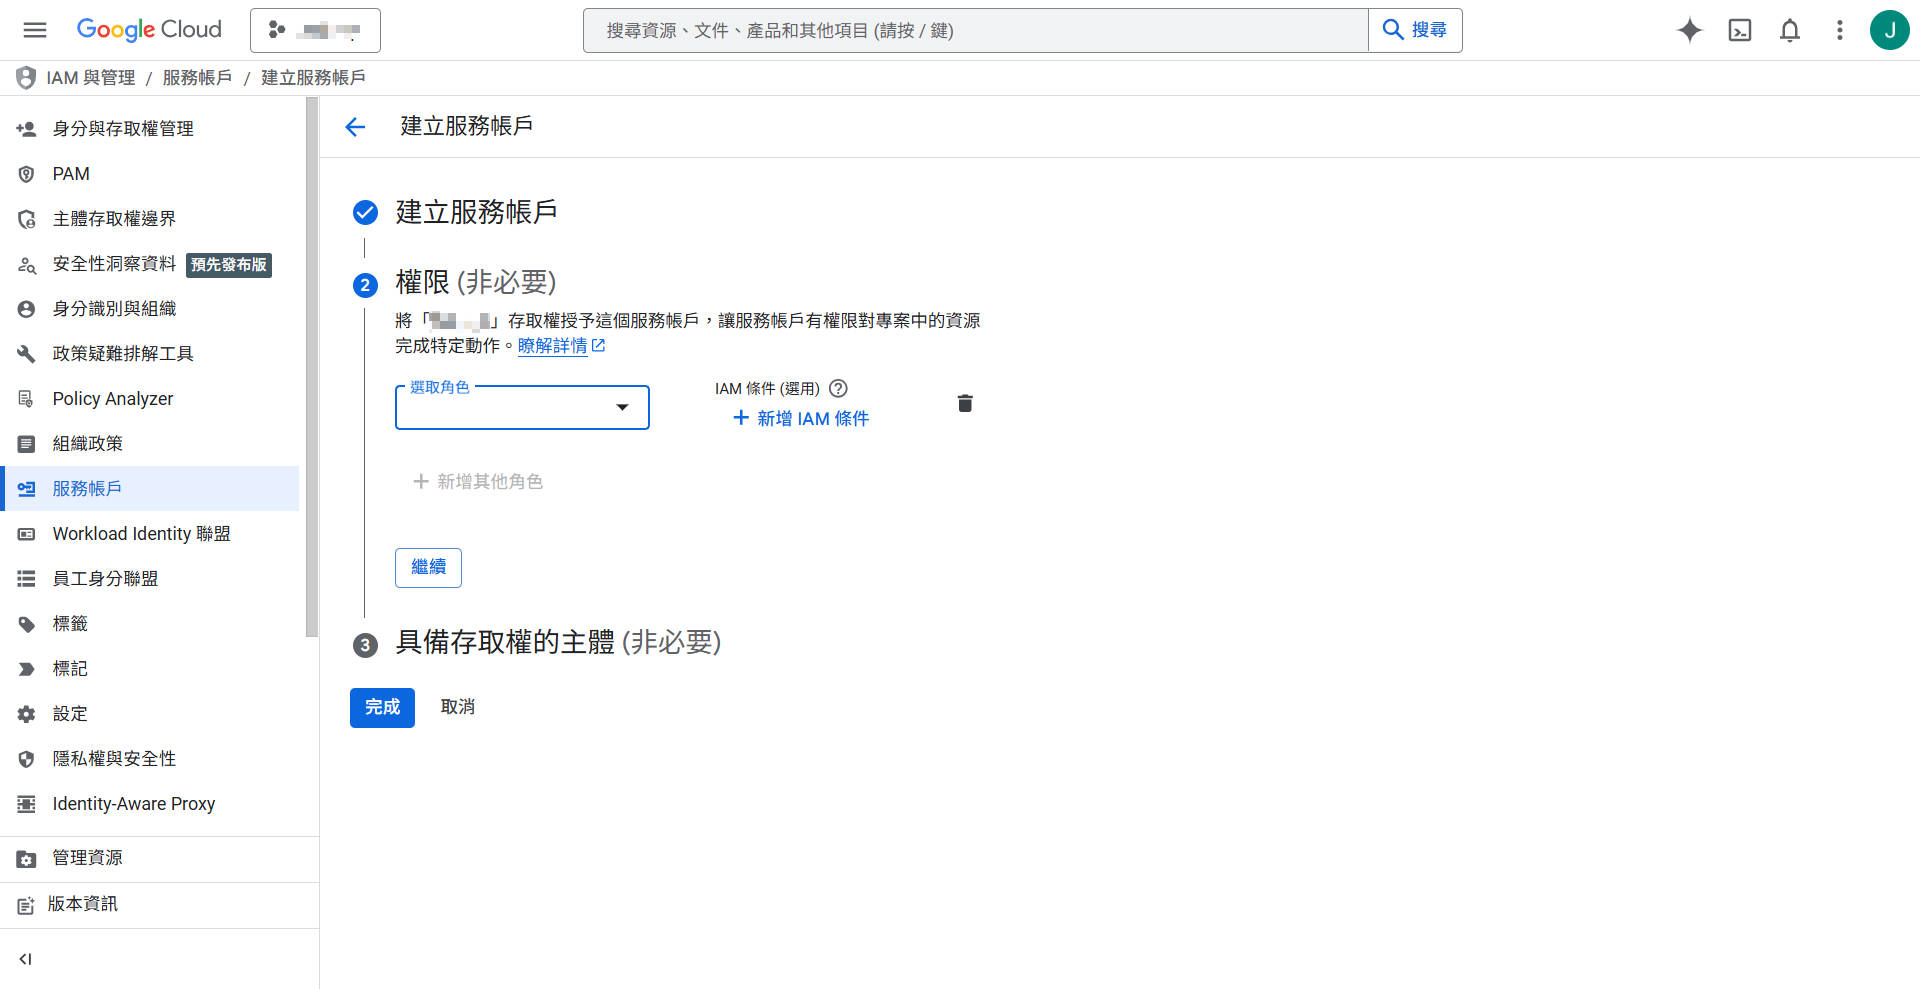Image resolution: width=1920 pixels, height=989 pixels.
Task: Click the 繼續 button
Action: [428, 567]
